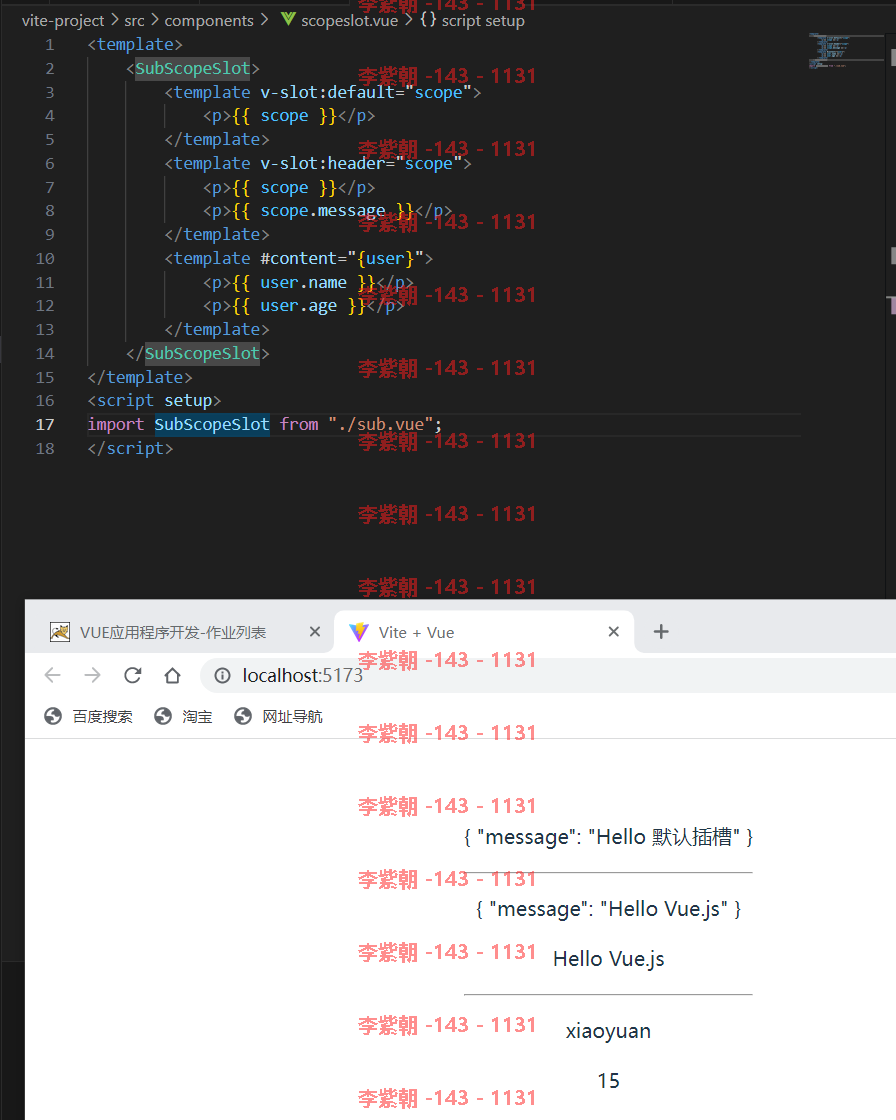Click the code minimap
The width and height of the screenshot is (896, 1120).
pyautogui.click(x=845, y=50)
